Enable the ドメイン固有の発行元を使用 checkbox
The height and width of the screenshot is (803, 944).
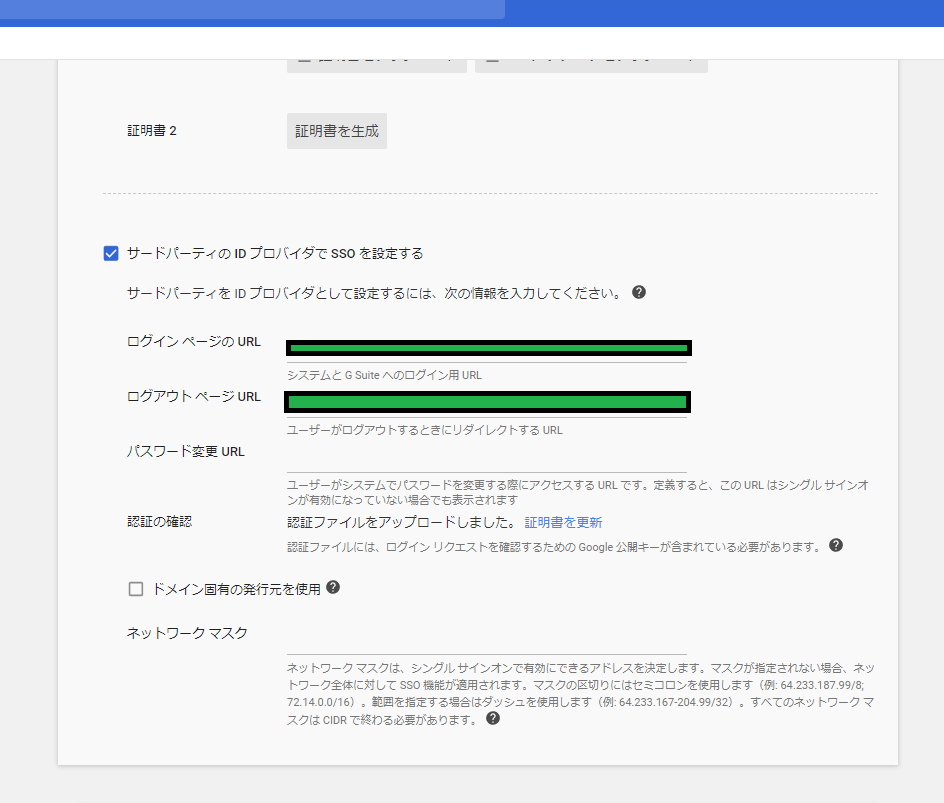click(x=135, y=588)
